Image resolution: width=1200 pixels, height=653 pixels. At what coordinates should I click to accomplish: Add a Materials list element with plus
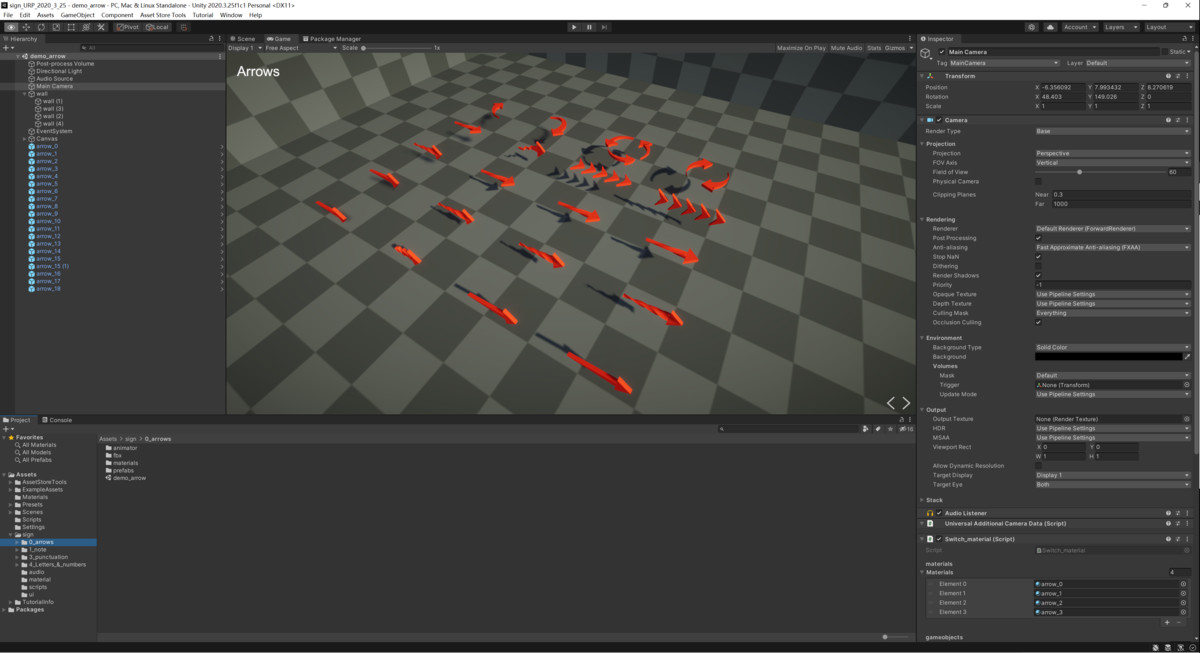pos(1167,622)
